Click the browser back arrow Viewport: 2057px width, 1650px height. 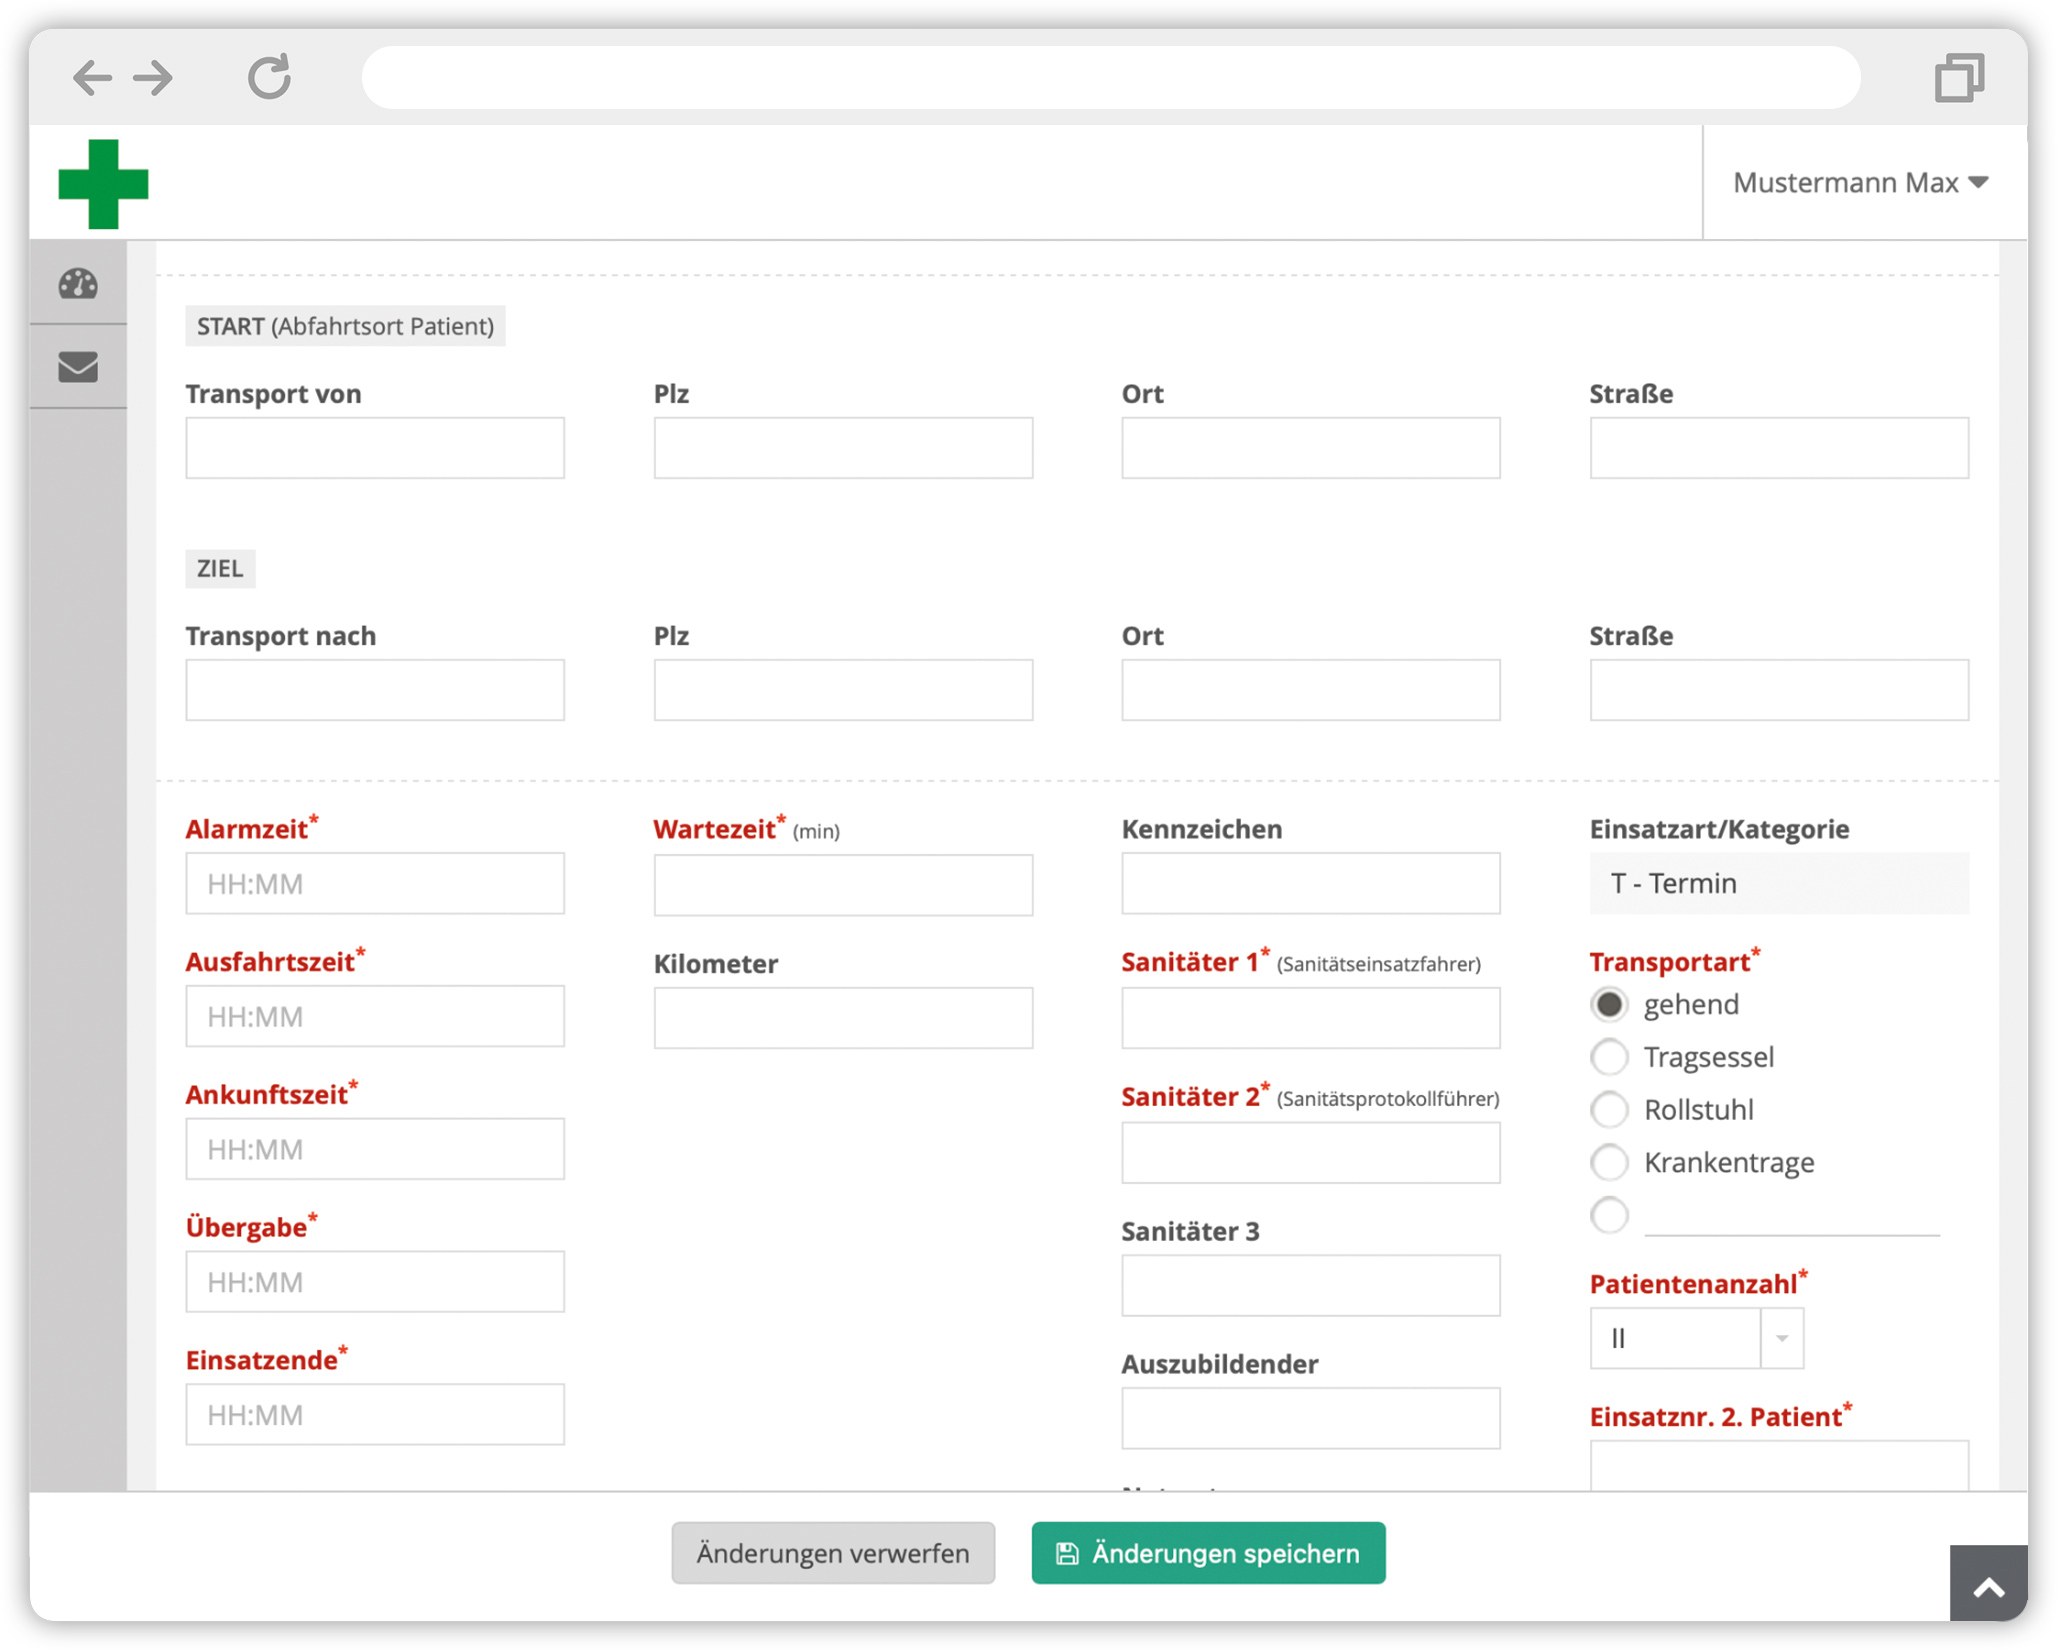92,78
